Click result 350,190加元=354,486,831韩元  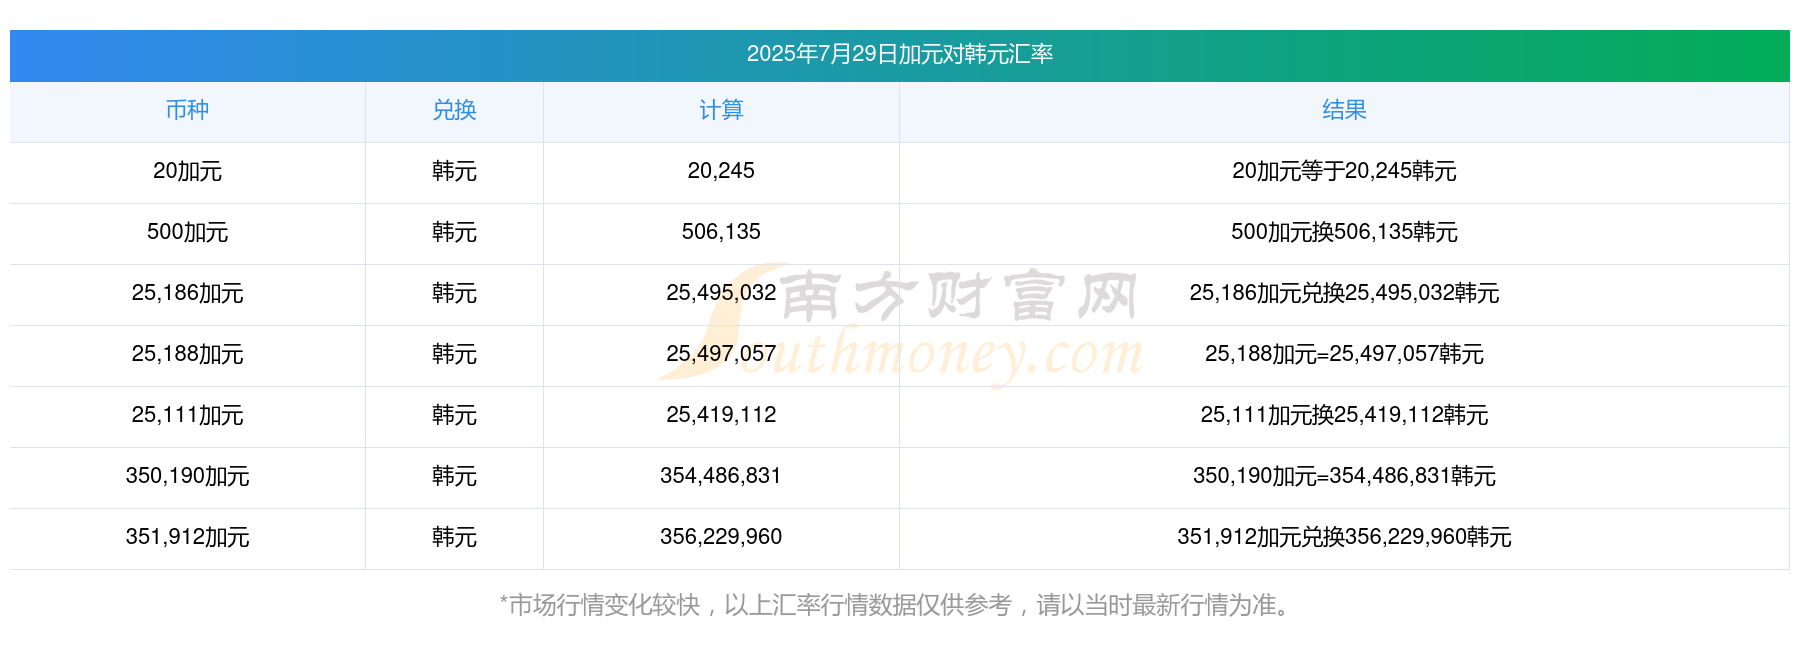[1344, 476]
